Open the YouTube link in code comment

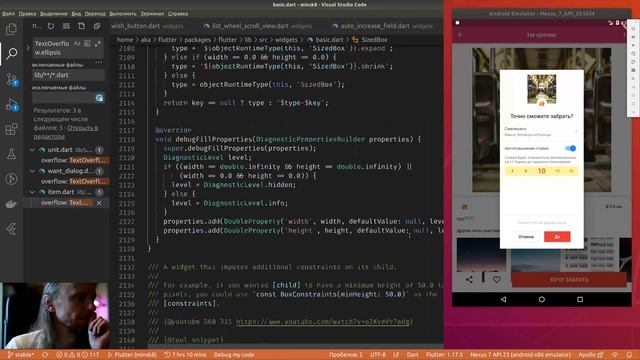click(322, 322)
